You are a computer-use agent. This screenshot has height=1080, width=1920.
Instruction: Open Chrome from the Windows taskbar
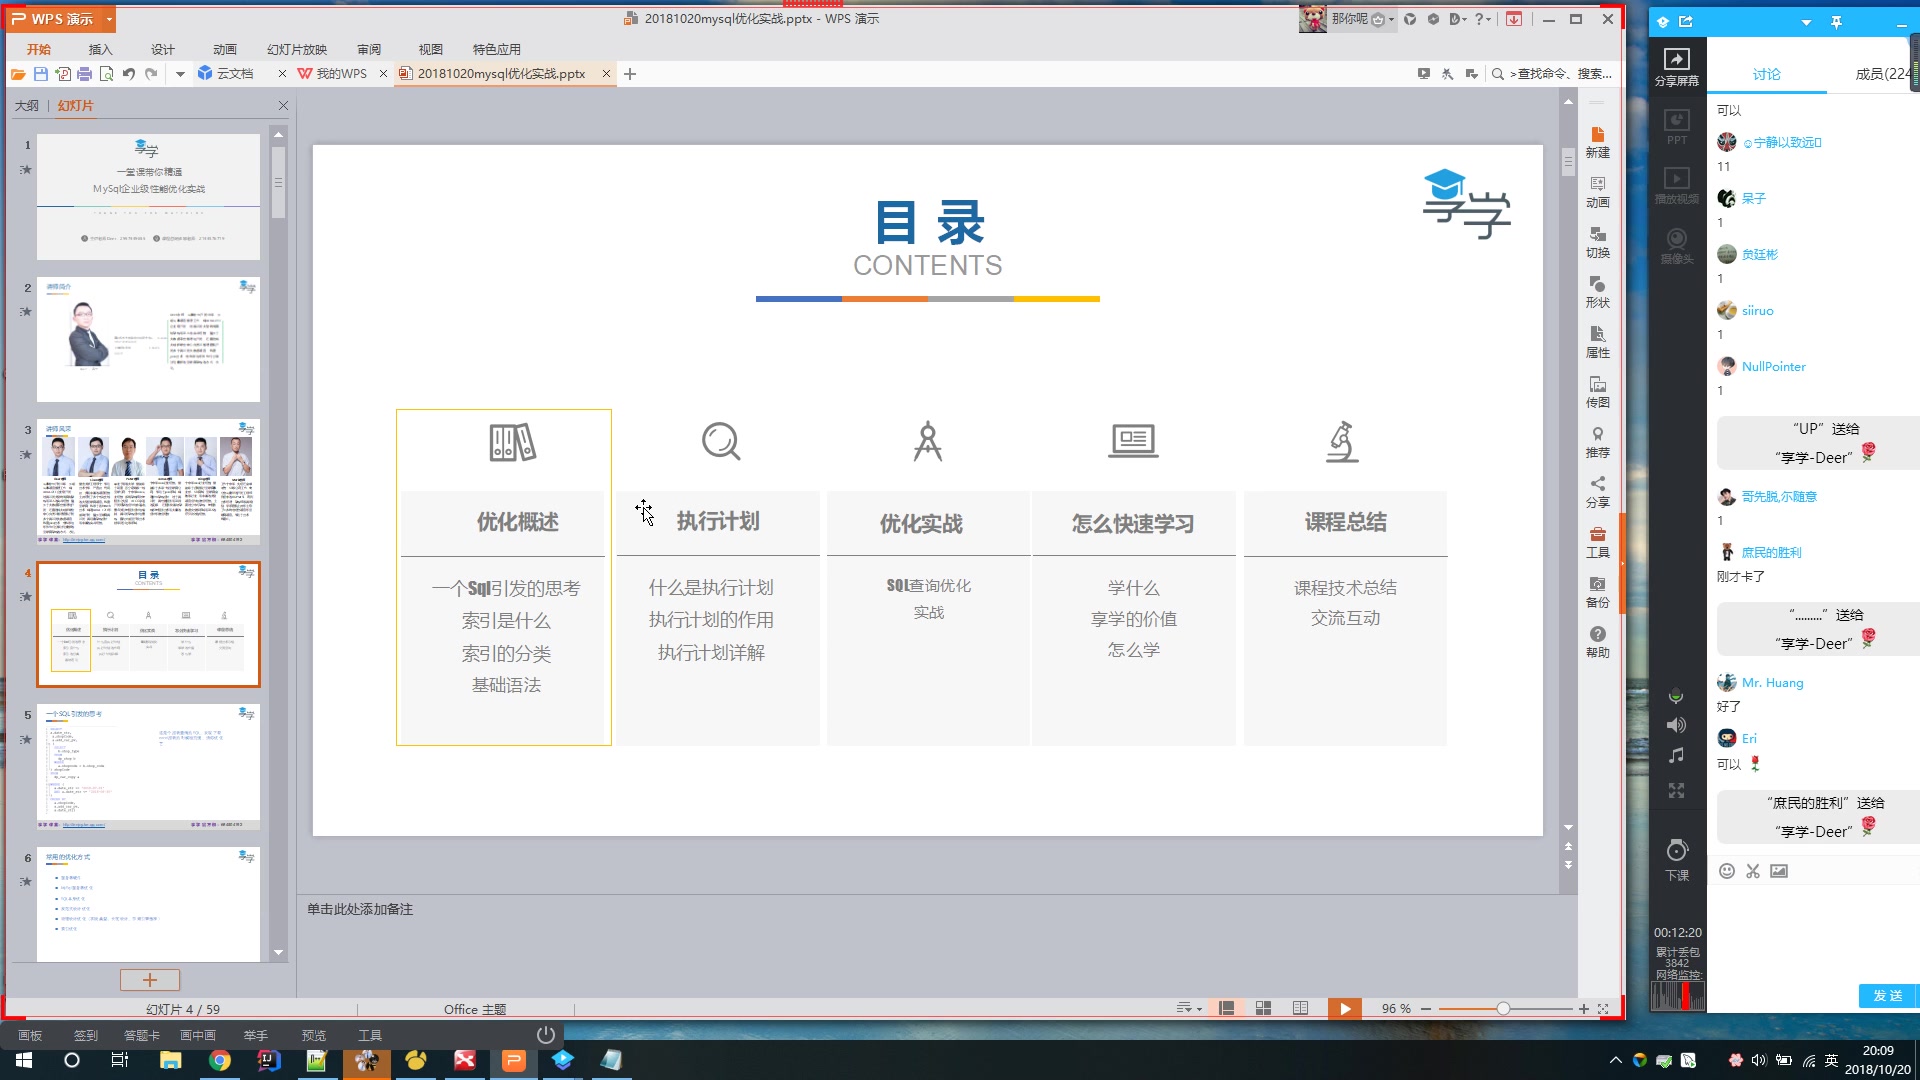[x=219, y=1060]
